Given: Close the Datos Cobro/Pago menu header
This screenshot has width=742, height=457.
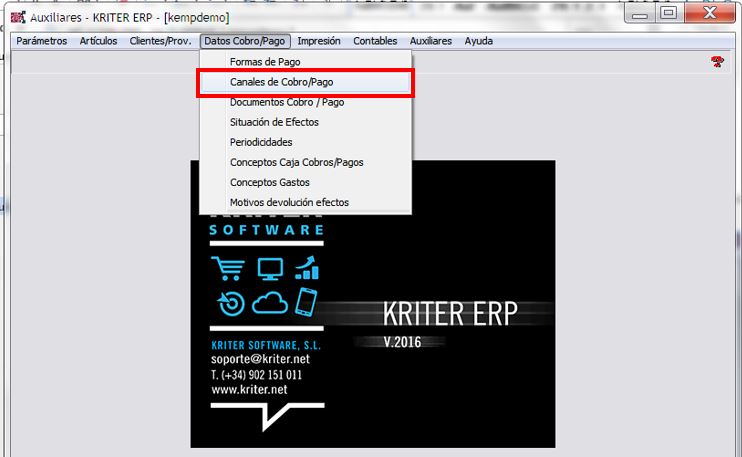Looking at the screenshot, I should 245,41.
